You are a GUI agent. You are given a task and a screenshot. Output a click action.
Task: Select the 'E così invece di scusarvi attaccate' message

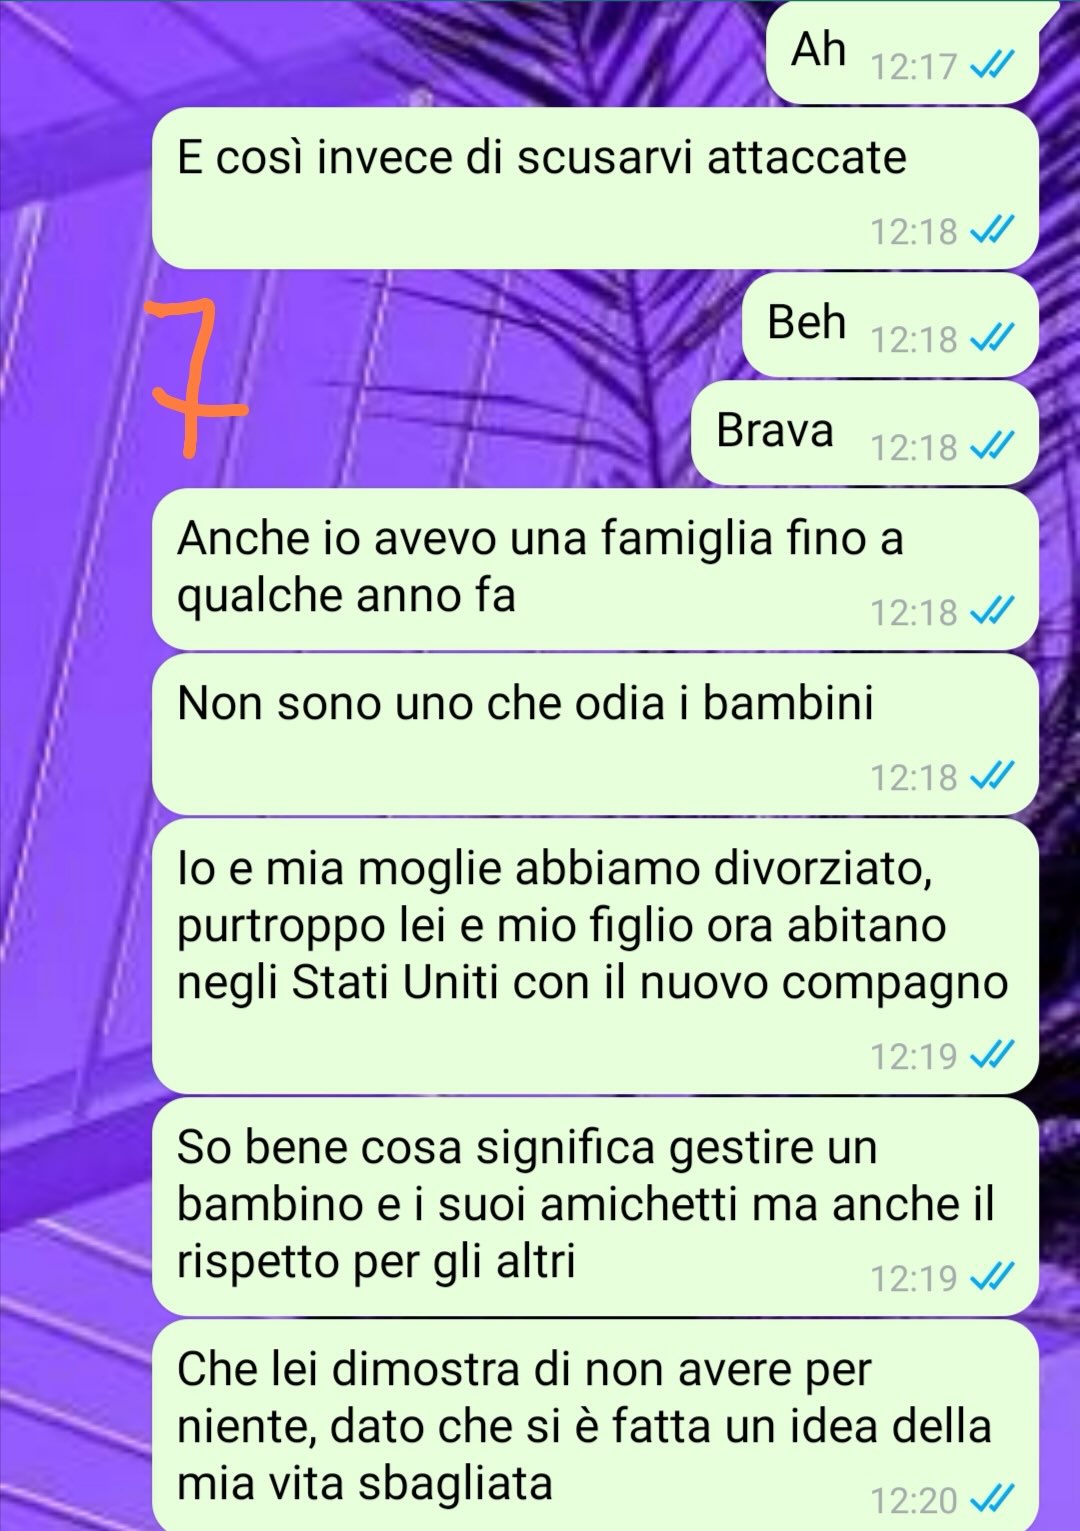(595, 188)
